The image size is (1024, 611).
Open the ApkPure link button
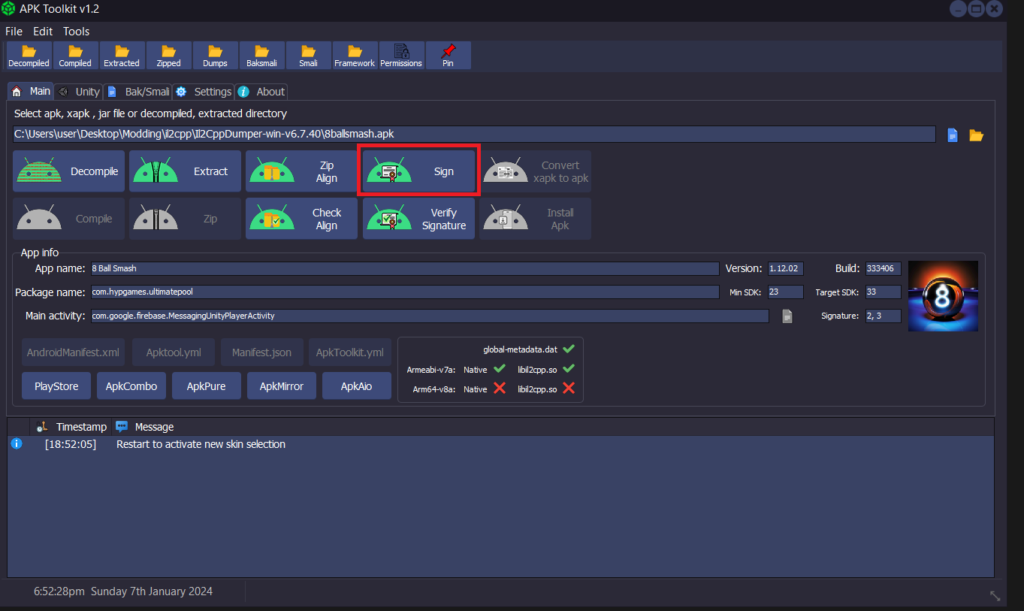click(206, 386)
